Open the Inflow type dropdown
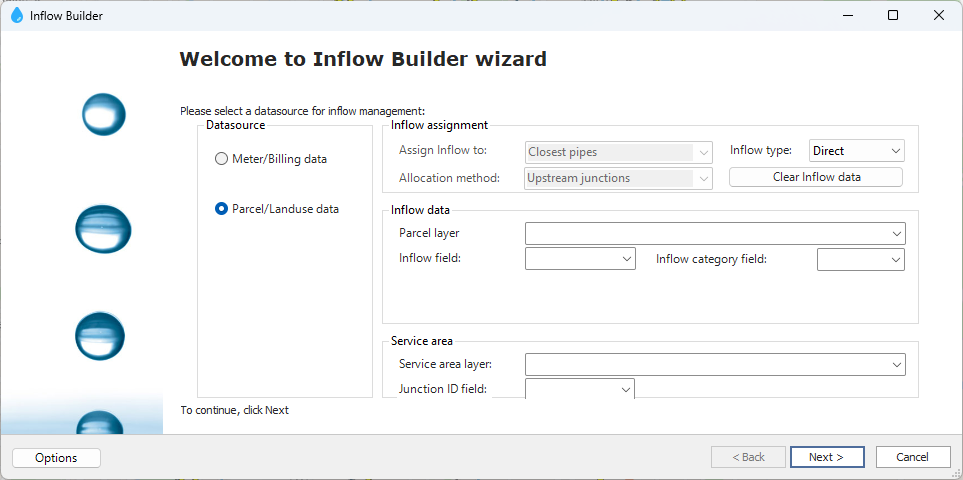This screenshot has height=480, width=963. click(856, 151)
